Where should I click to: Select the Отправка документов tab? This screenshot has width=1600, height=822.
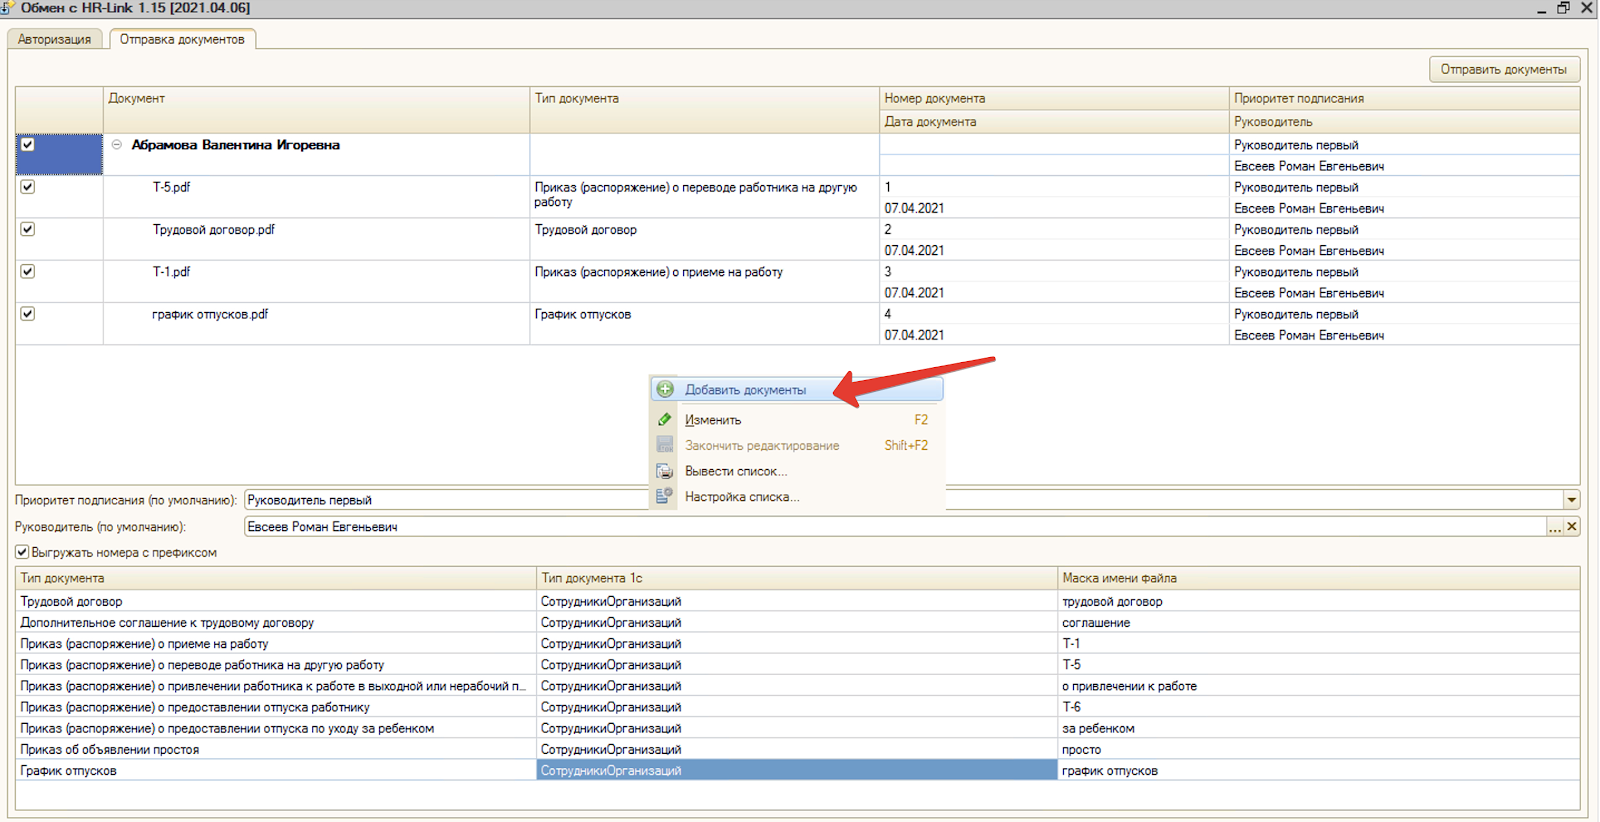(182, 39)
